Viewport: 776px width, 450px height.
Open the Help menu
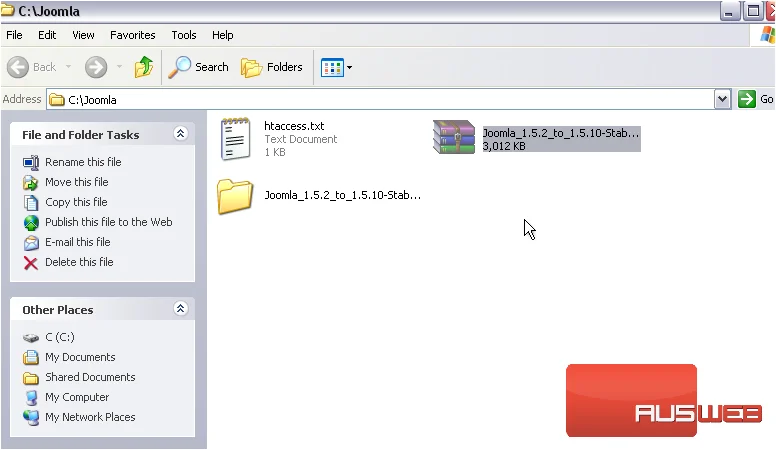223,35
